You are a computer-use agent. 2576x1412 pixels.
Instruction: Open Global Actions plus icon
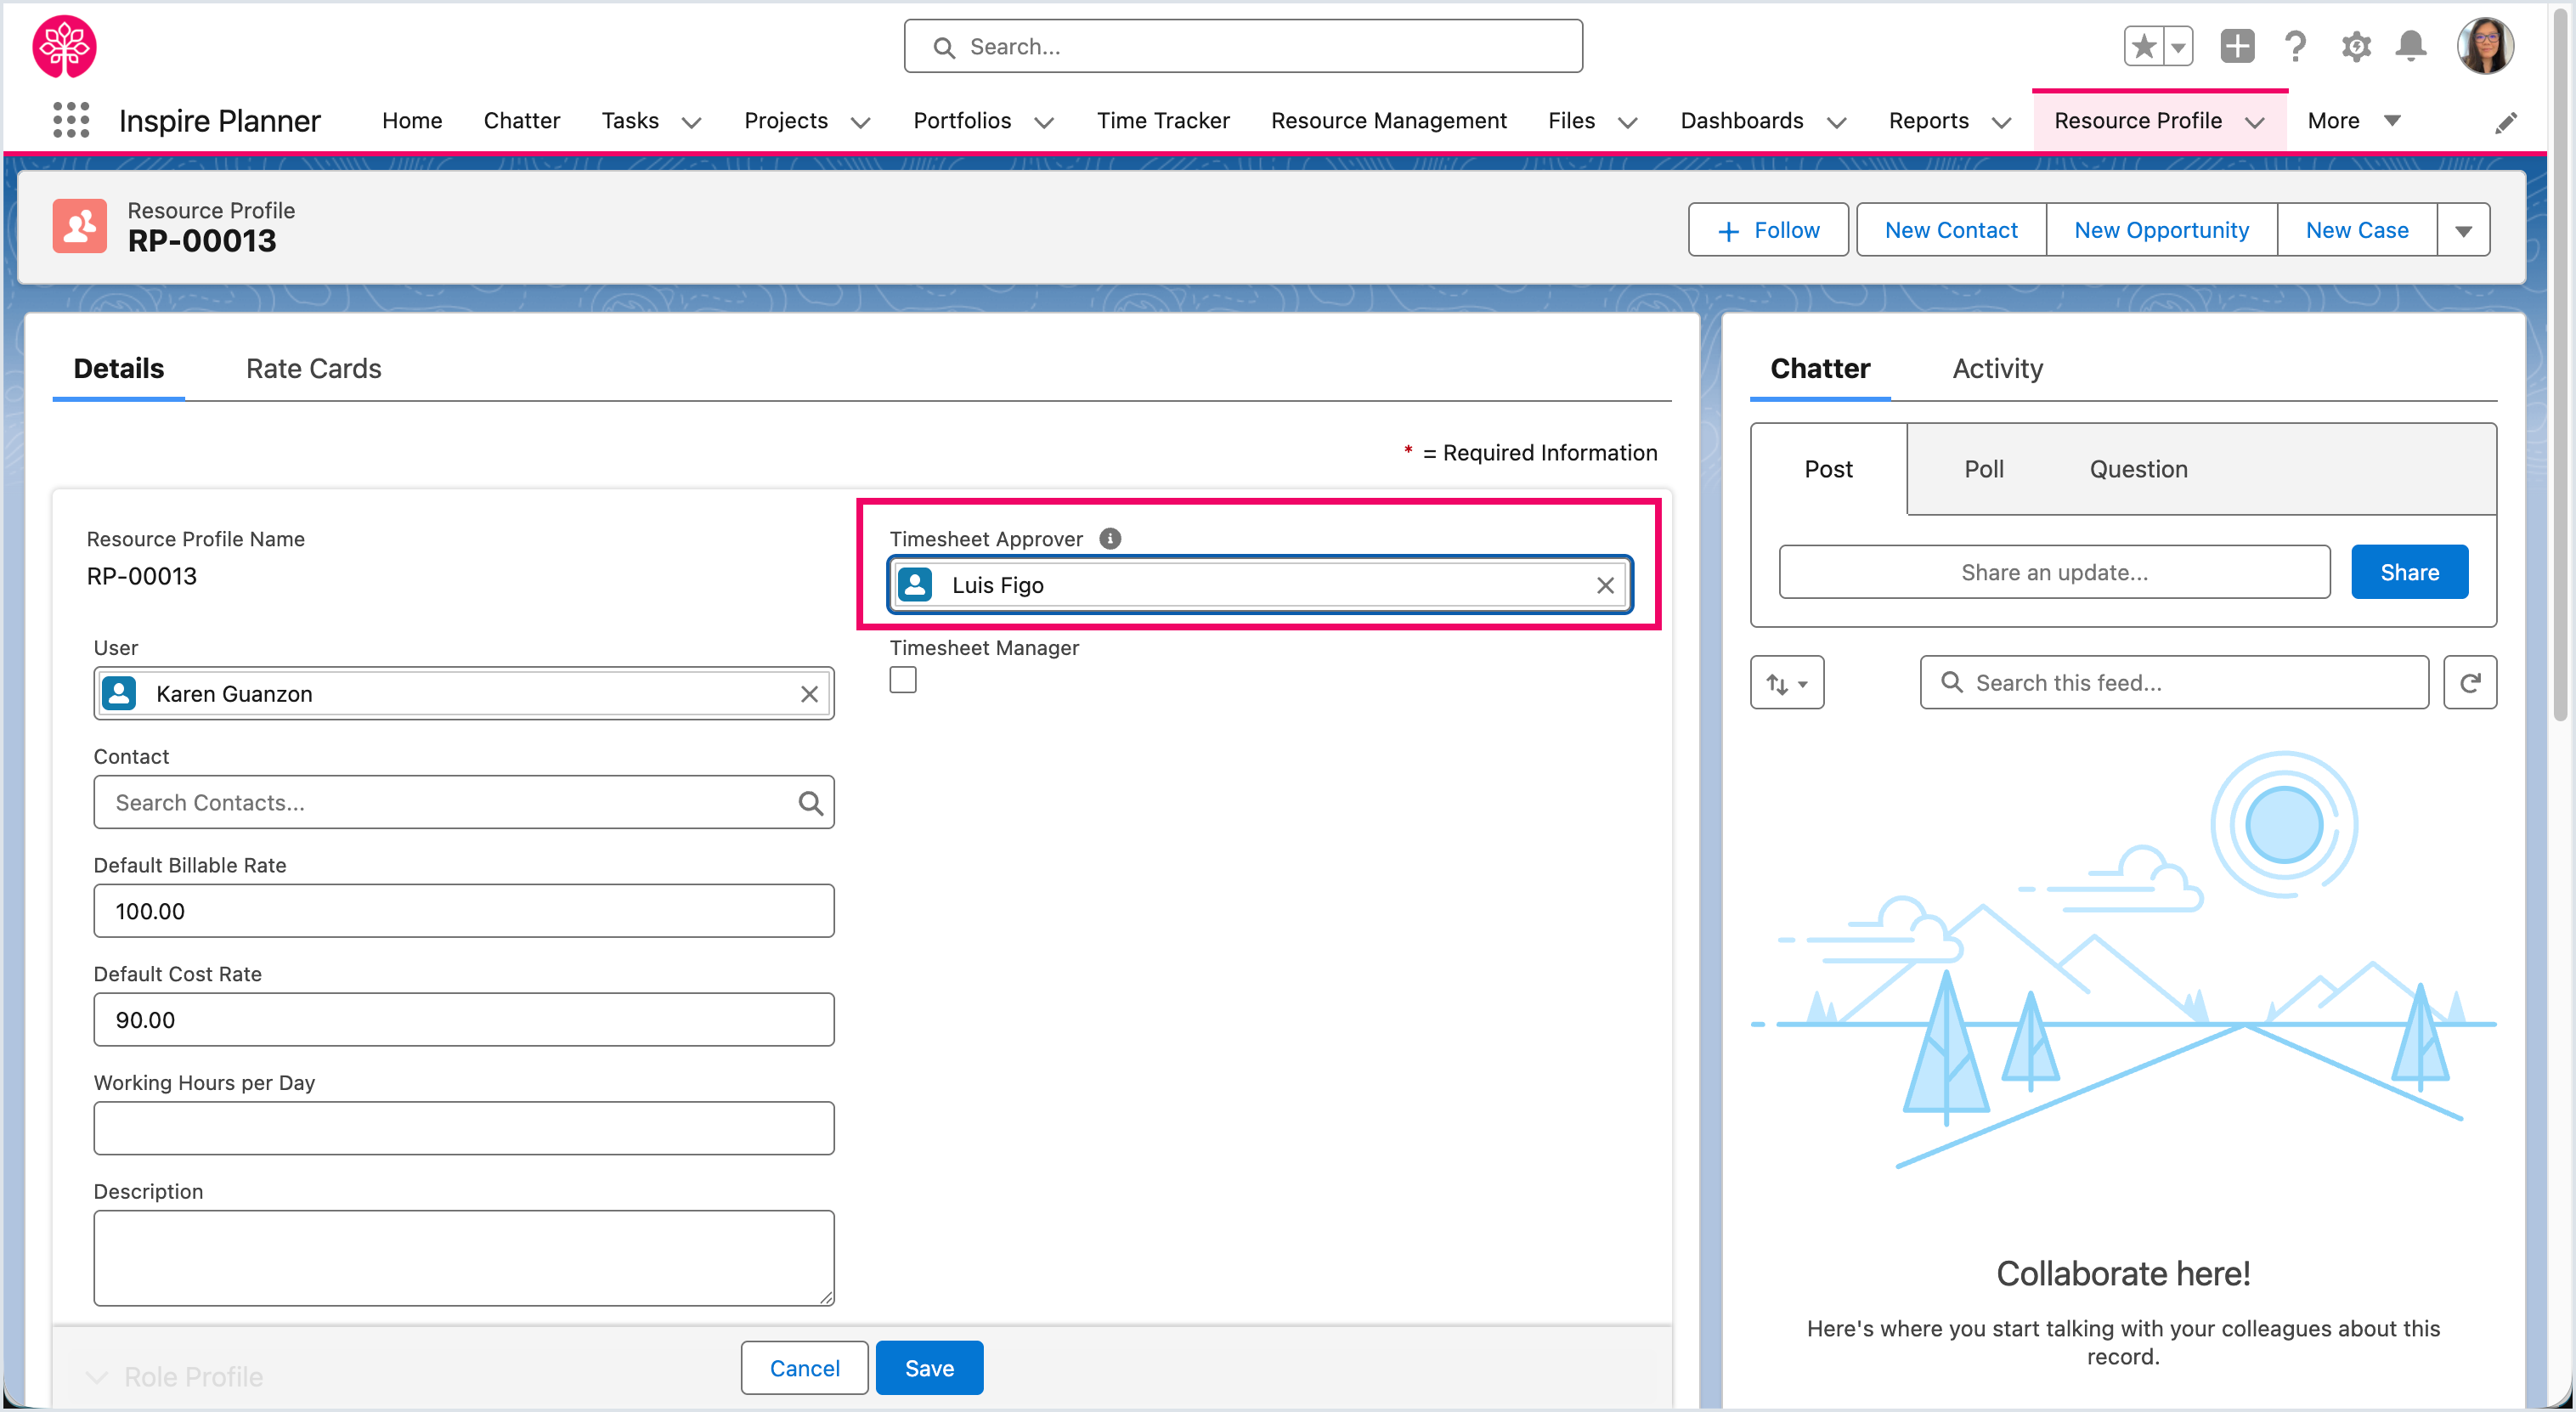coord(2237,46)
